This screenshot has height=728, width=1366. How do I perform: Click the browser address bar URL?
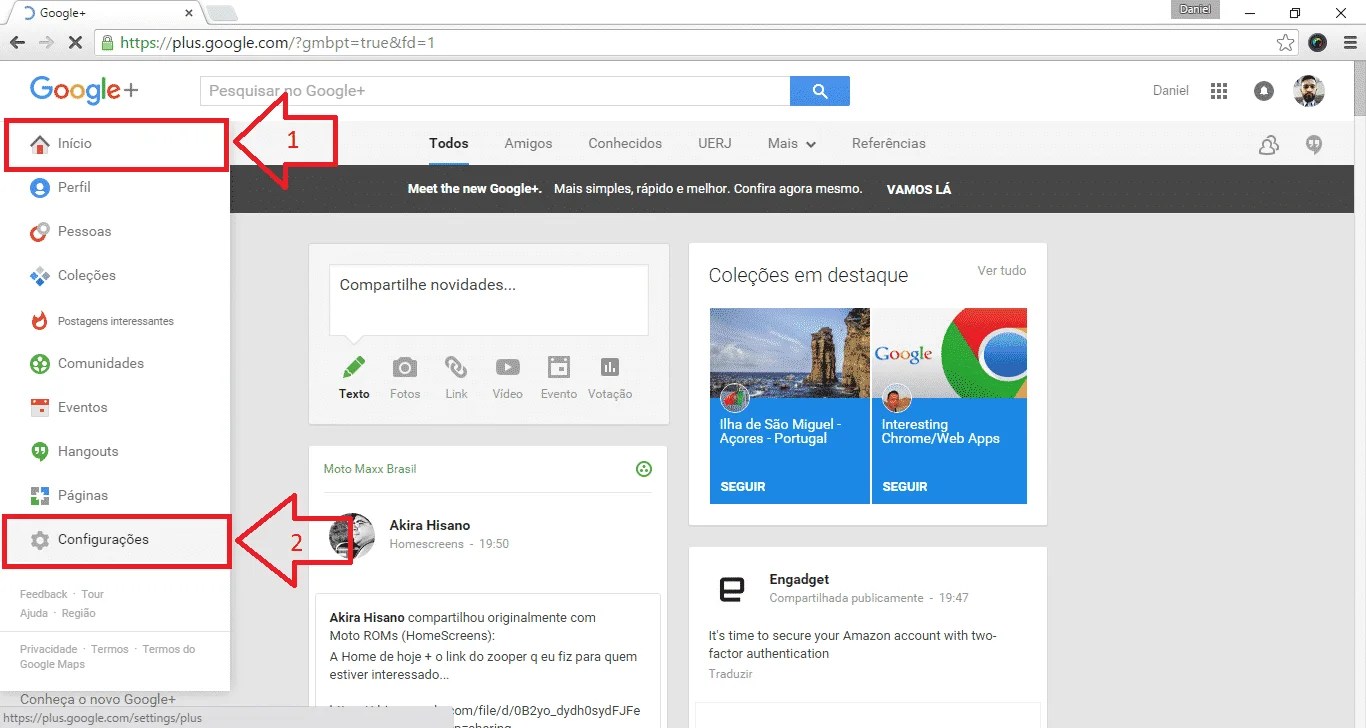coord(277,43)
